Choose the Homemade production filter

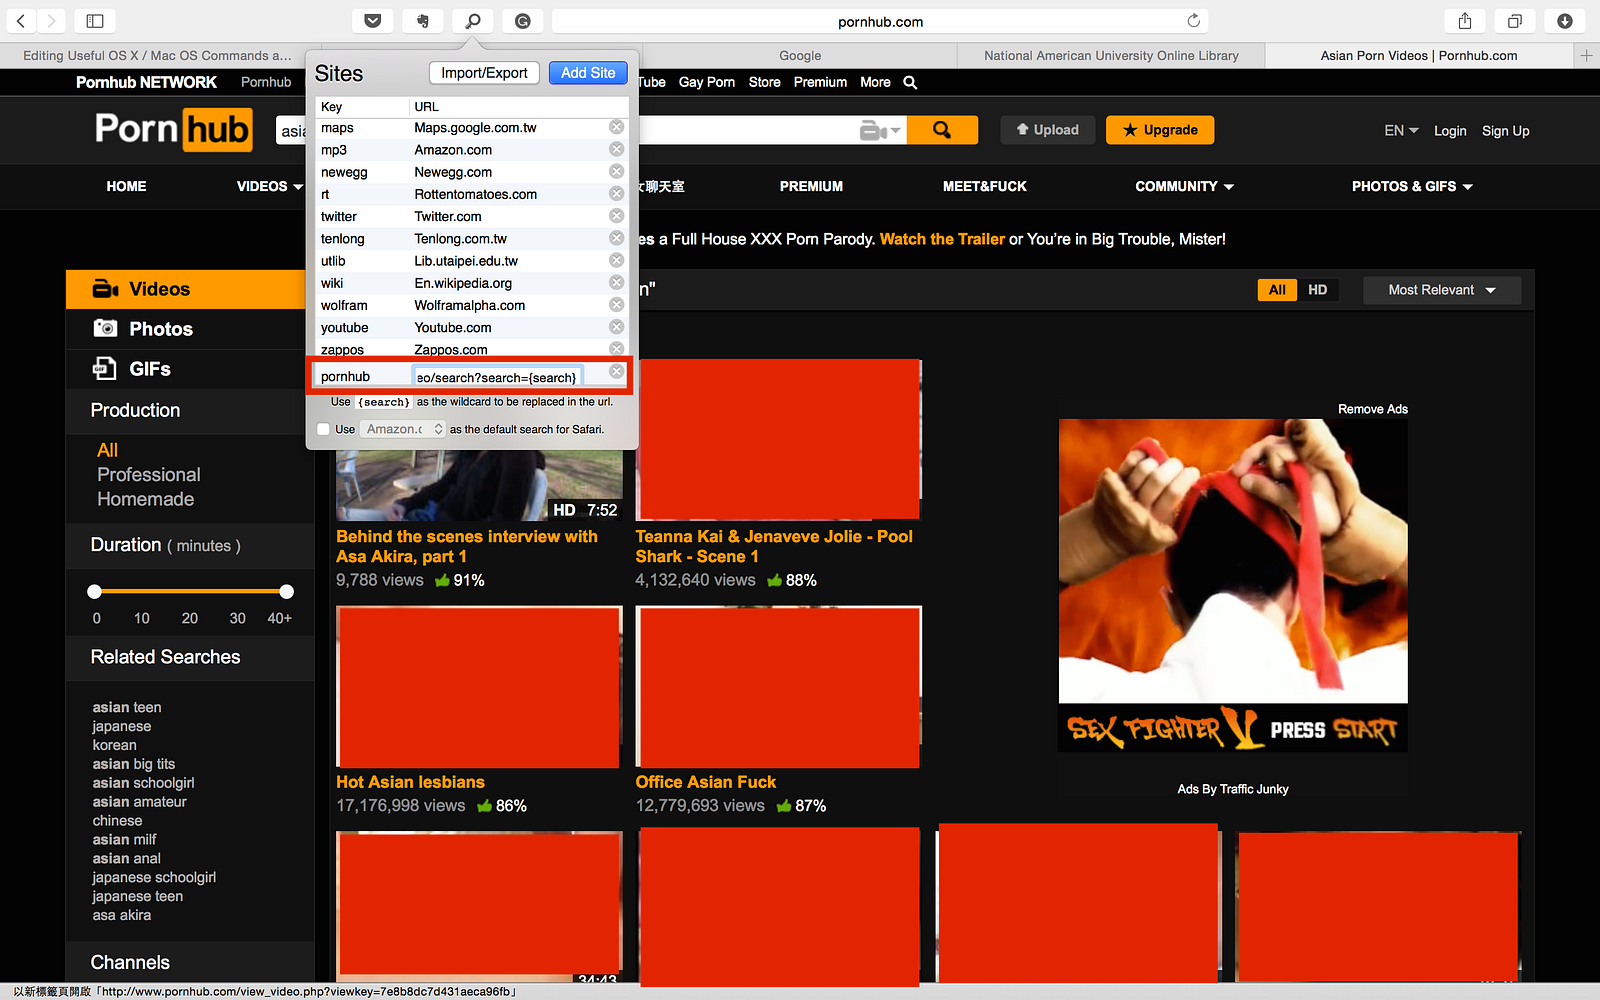146,499
